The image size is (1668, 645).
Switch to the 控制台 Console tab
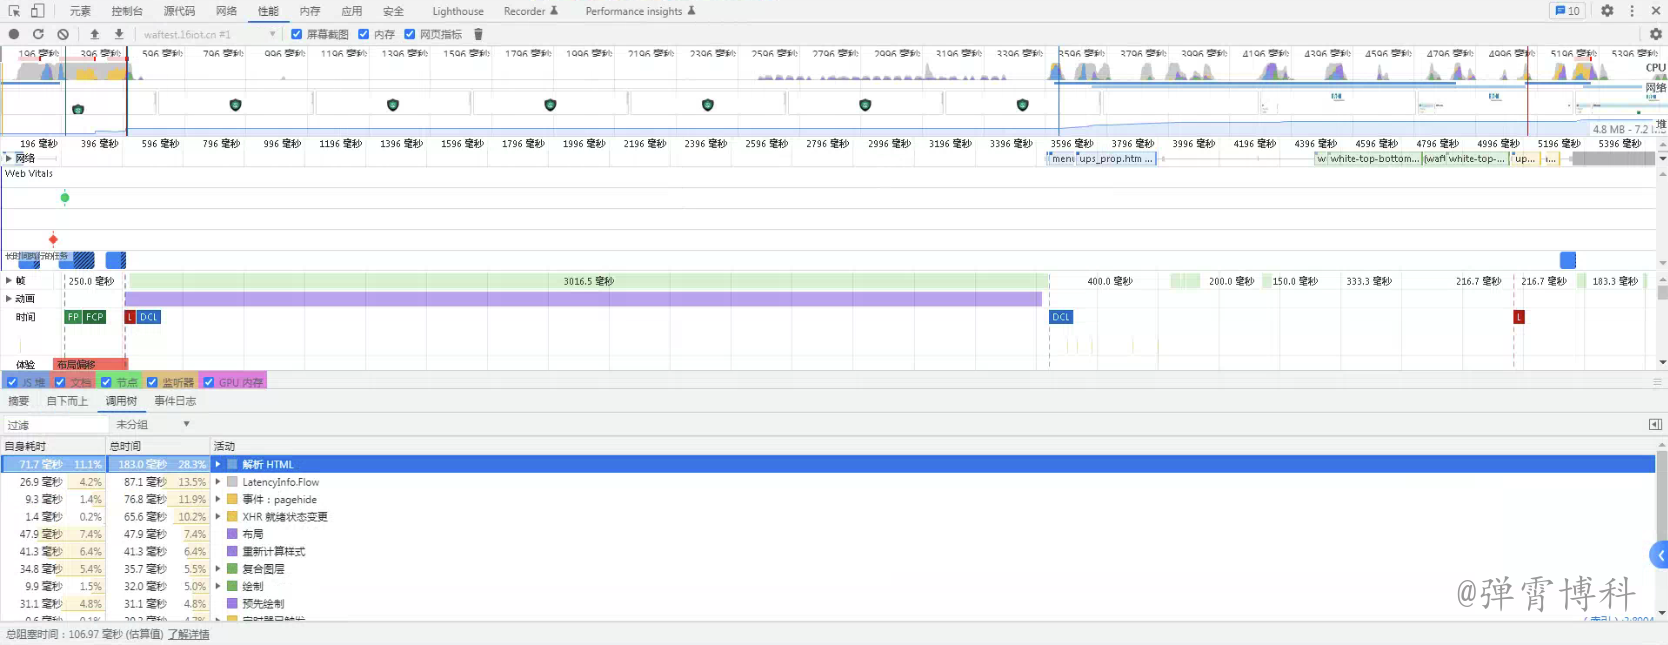click(x=127, y=11)
